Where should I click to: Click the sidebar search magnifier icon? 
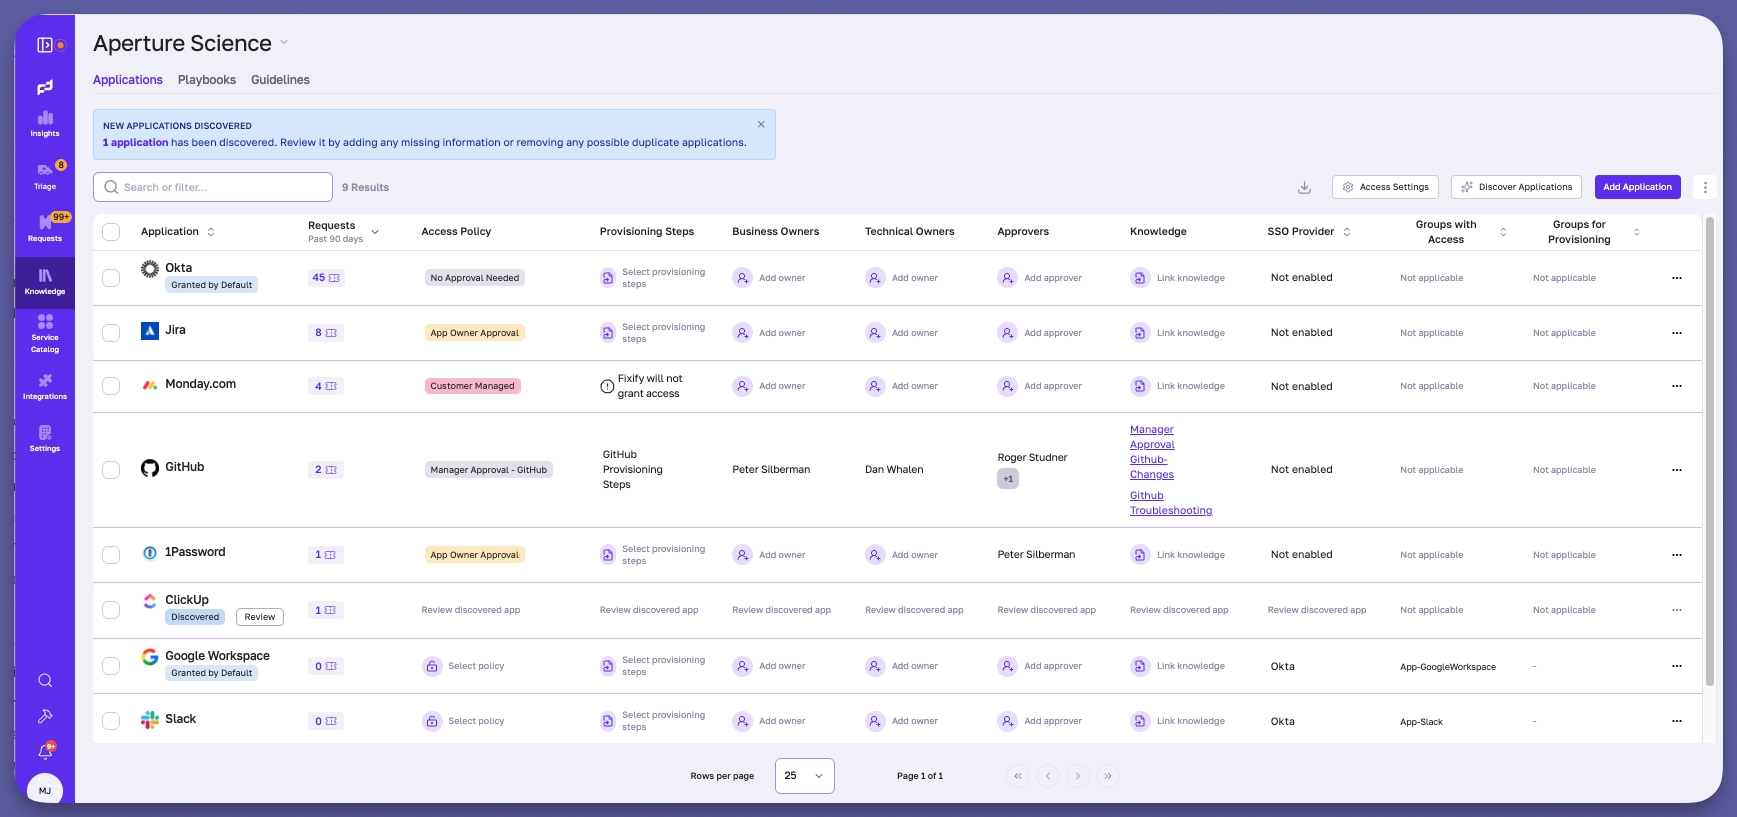[x=45, y=681]
